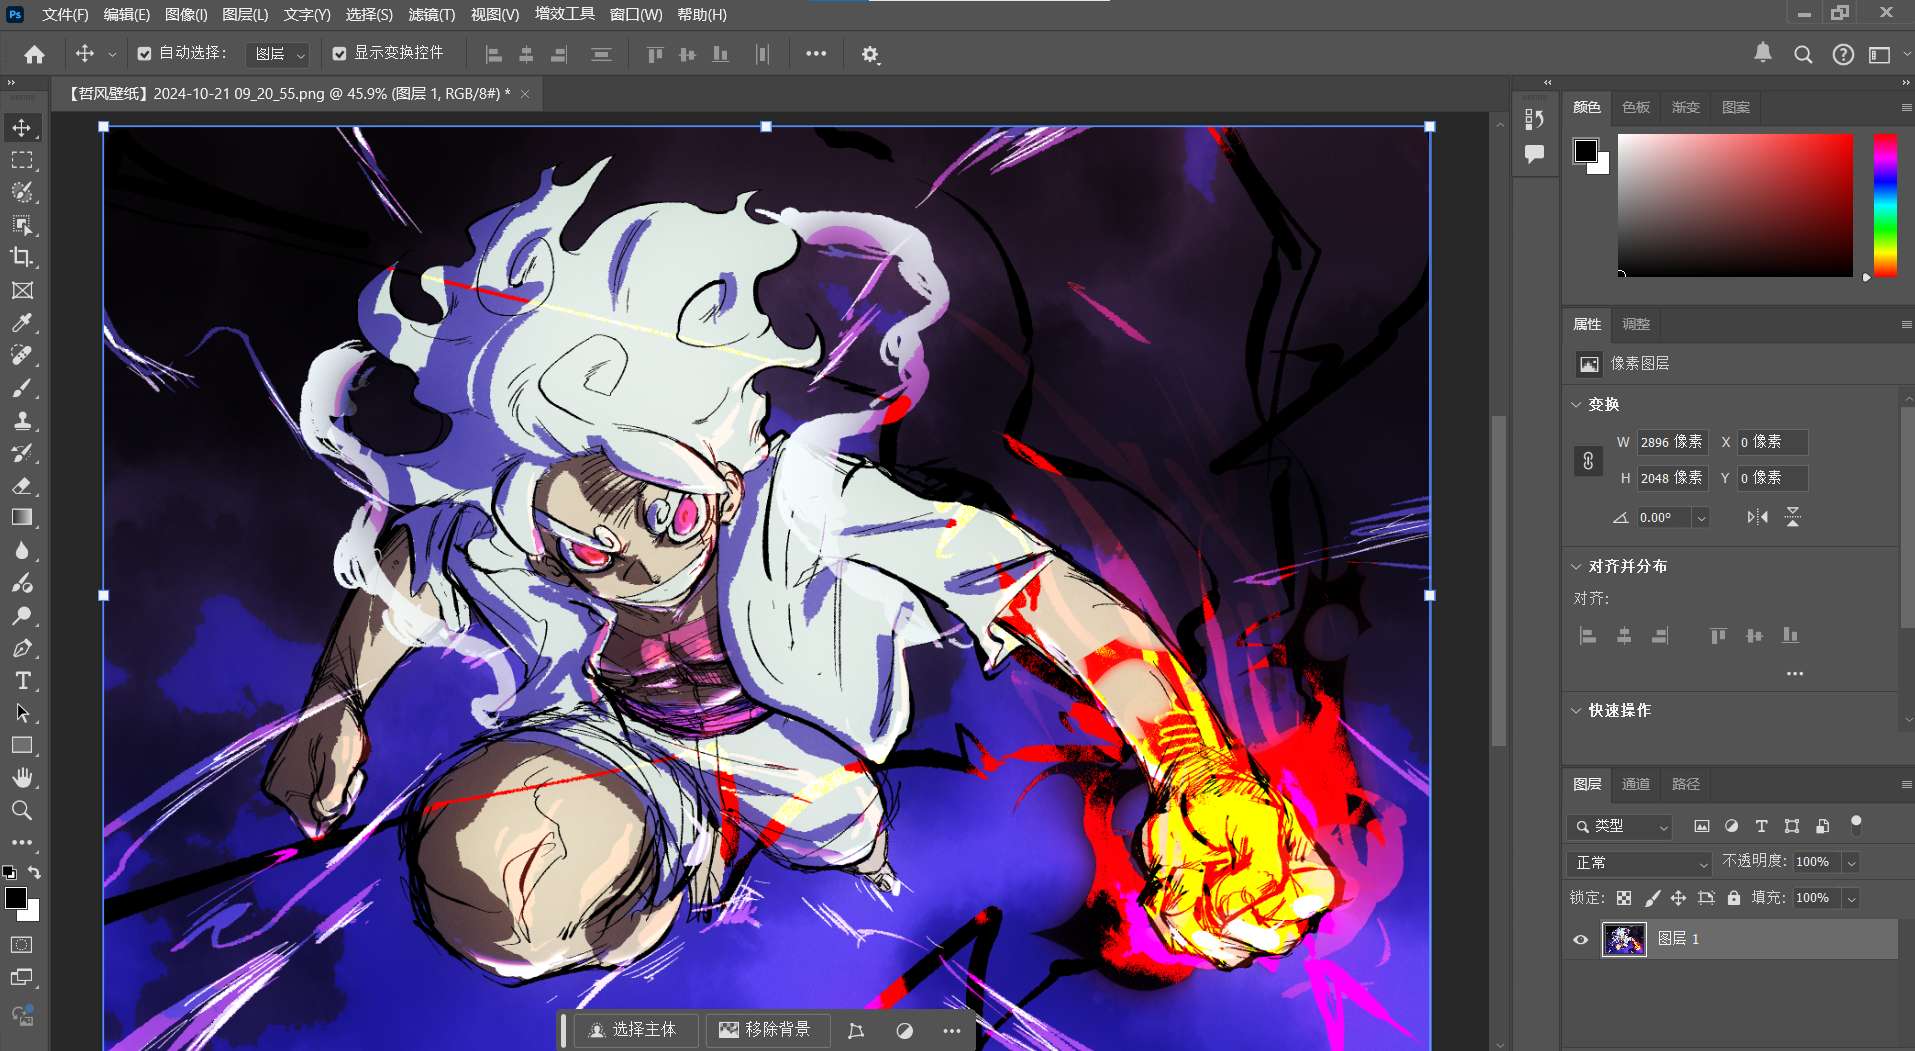The width and height of the screenshot is (1915, 1051).
Task: Click the 选择主体 button
Action: point(634,1030)
